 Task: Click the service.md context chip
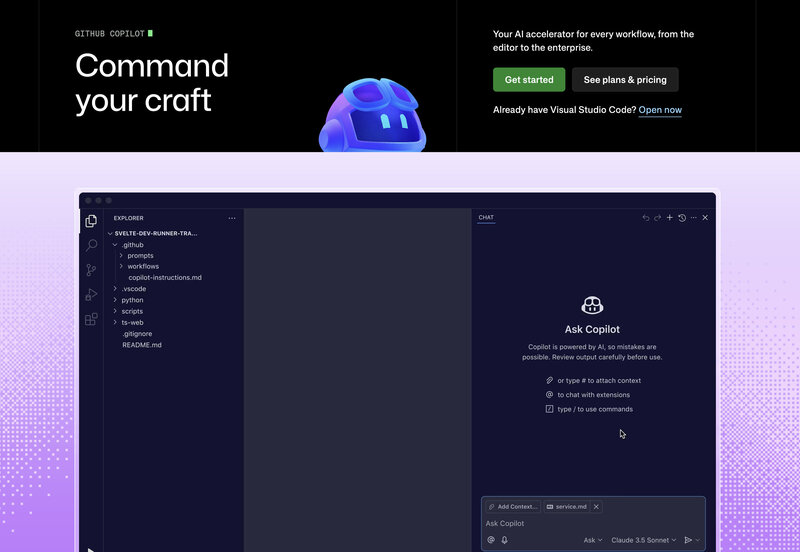pos(566,507)
